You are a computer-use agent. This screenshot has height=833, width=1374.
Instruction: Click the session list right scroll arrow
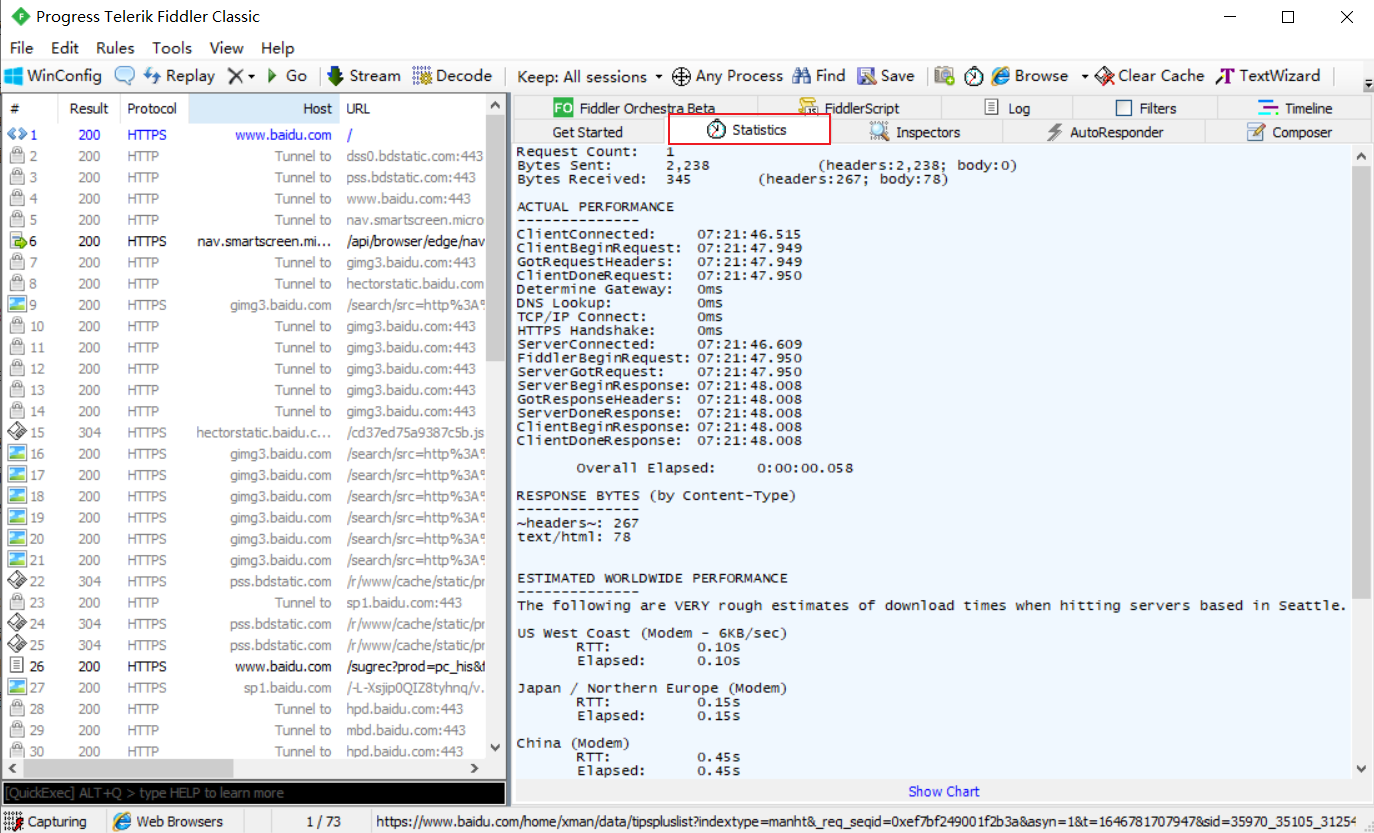point(474,768)
